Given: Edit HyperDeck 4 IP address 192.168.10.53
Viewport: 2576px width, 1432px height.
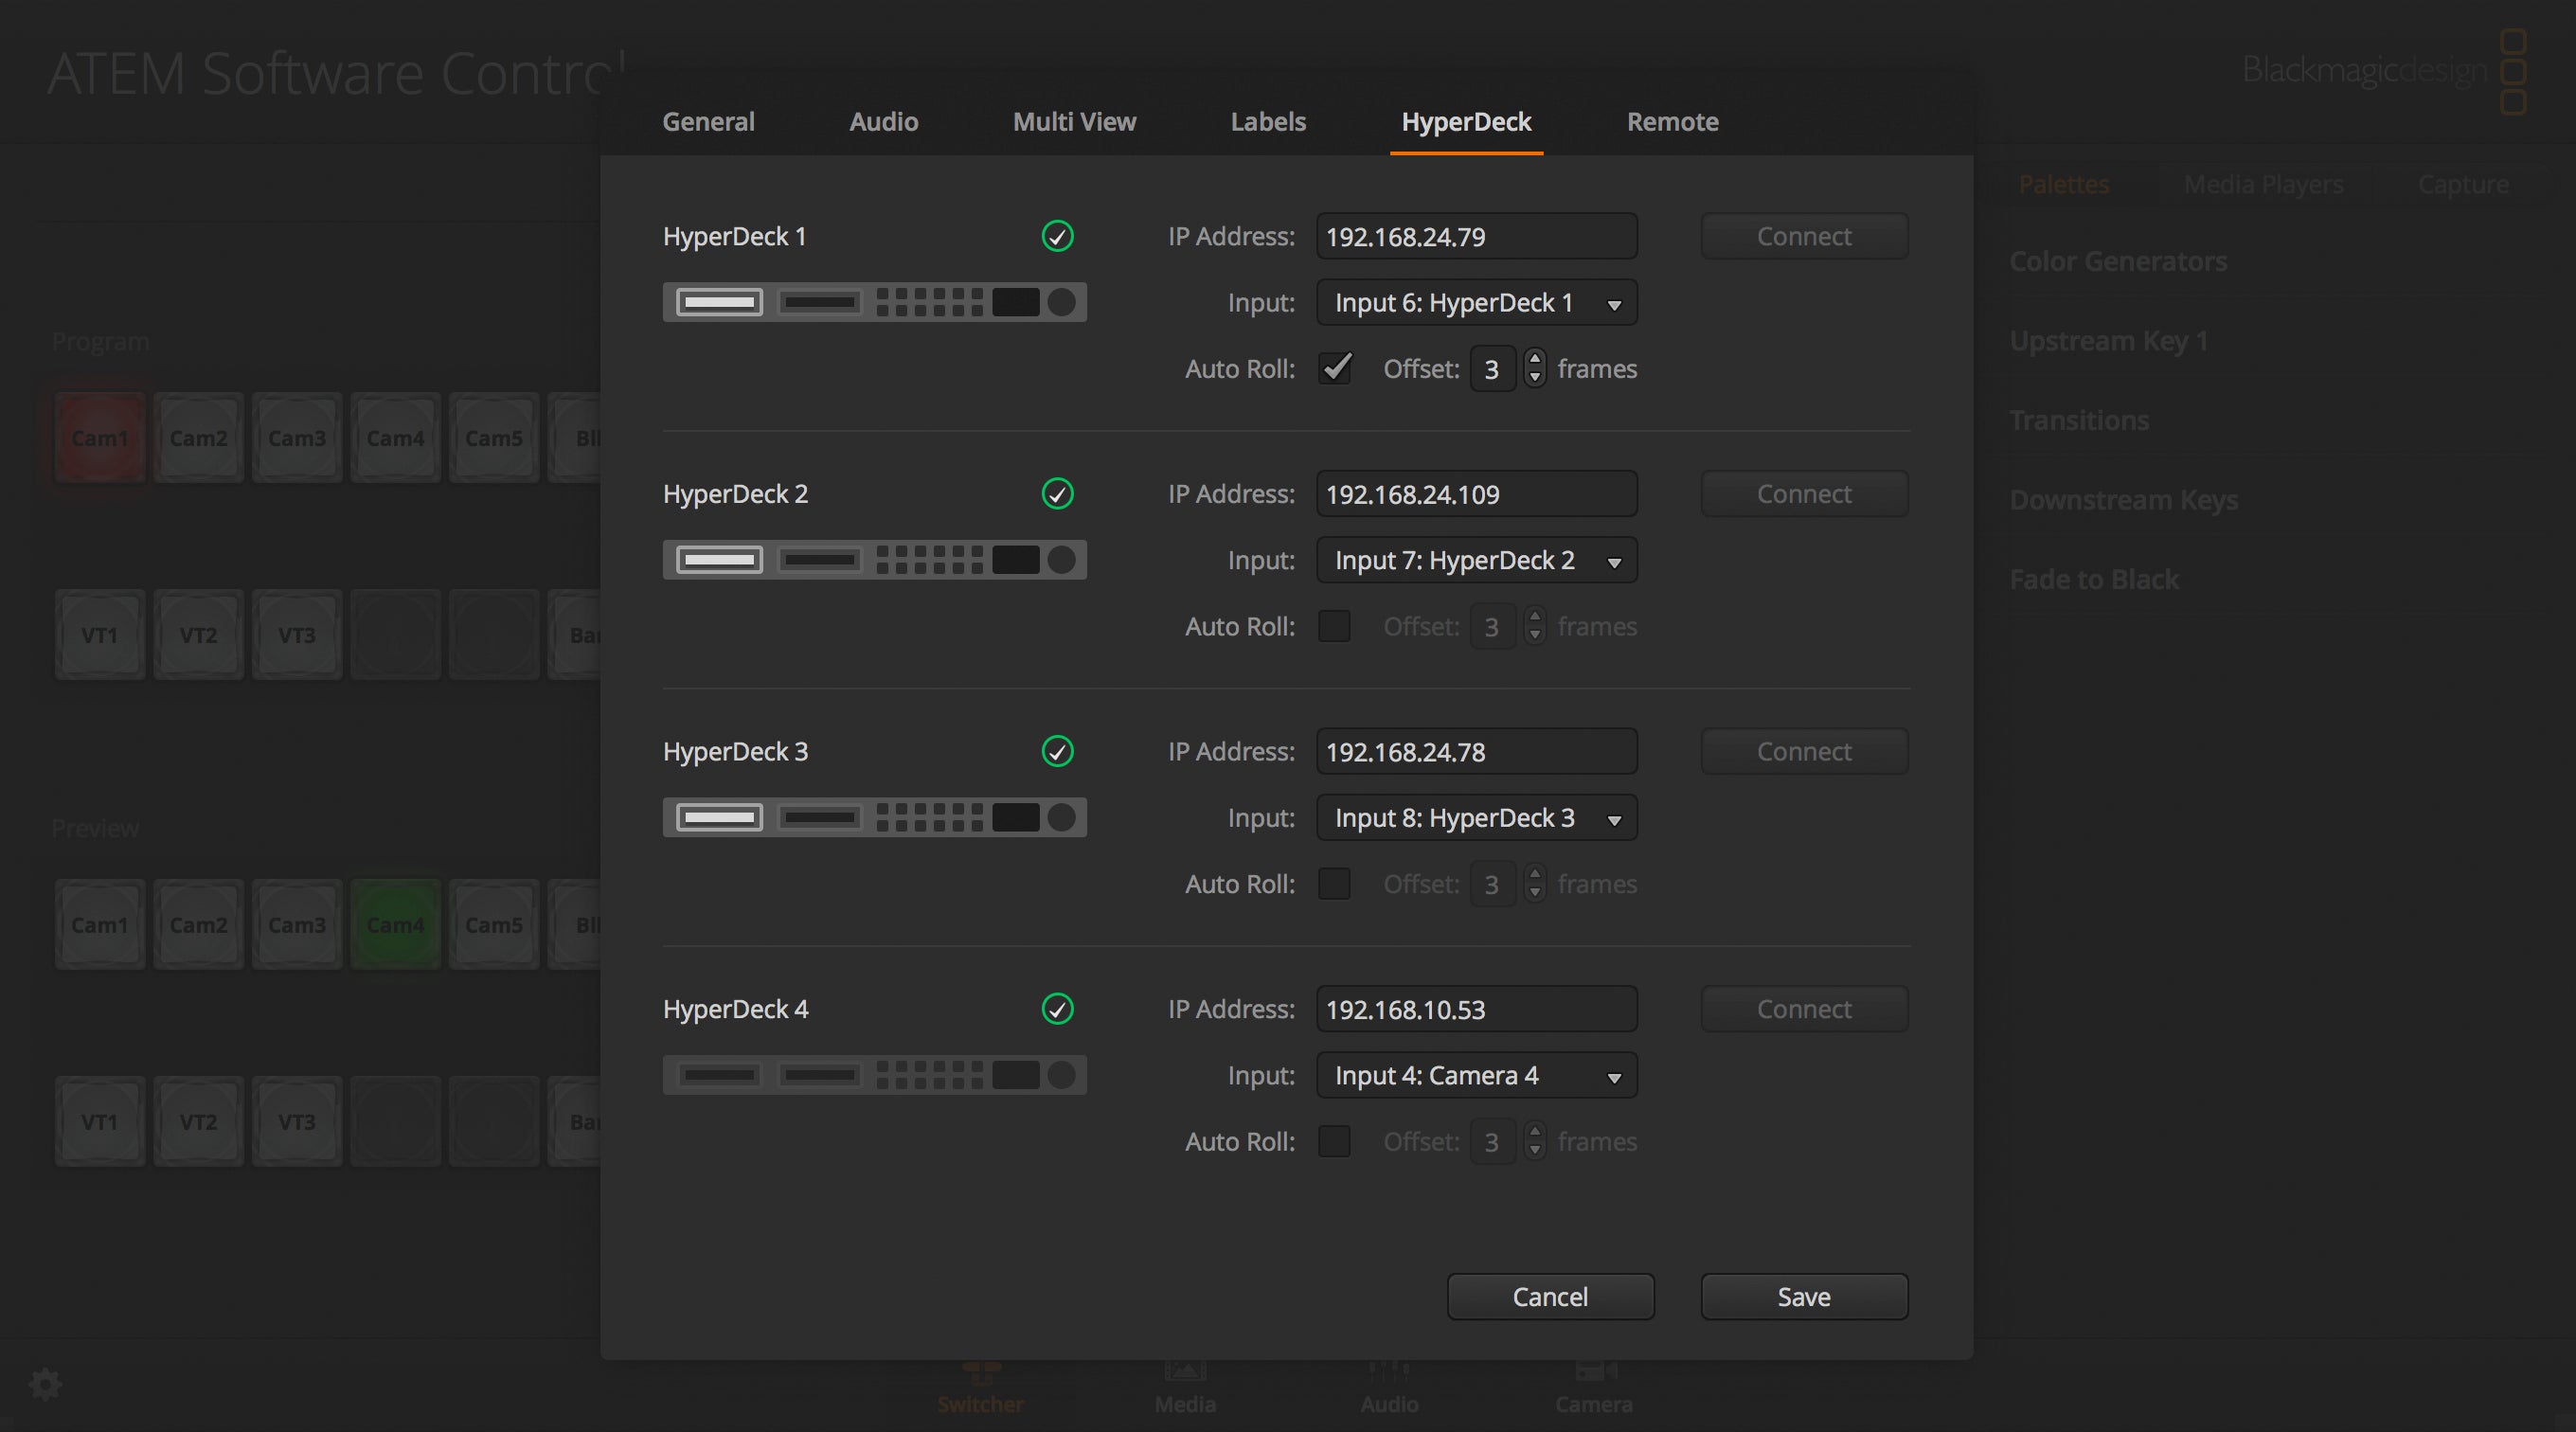Looking at the screenshot, I should click(1476, 1008).
